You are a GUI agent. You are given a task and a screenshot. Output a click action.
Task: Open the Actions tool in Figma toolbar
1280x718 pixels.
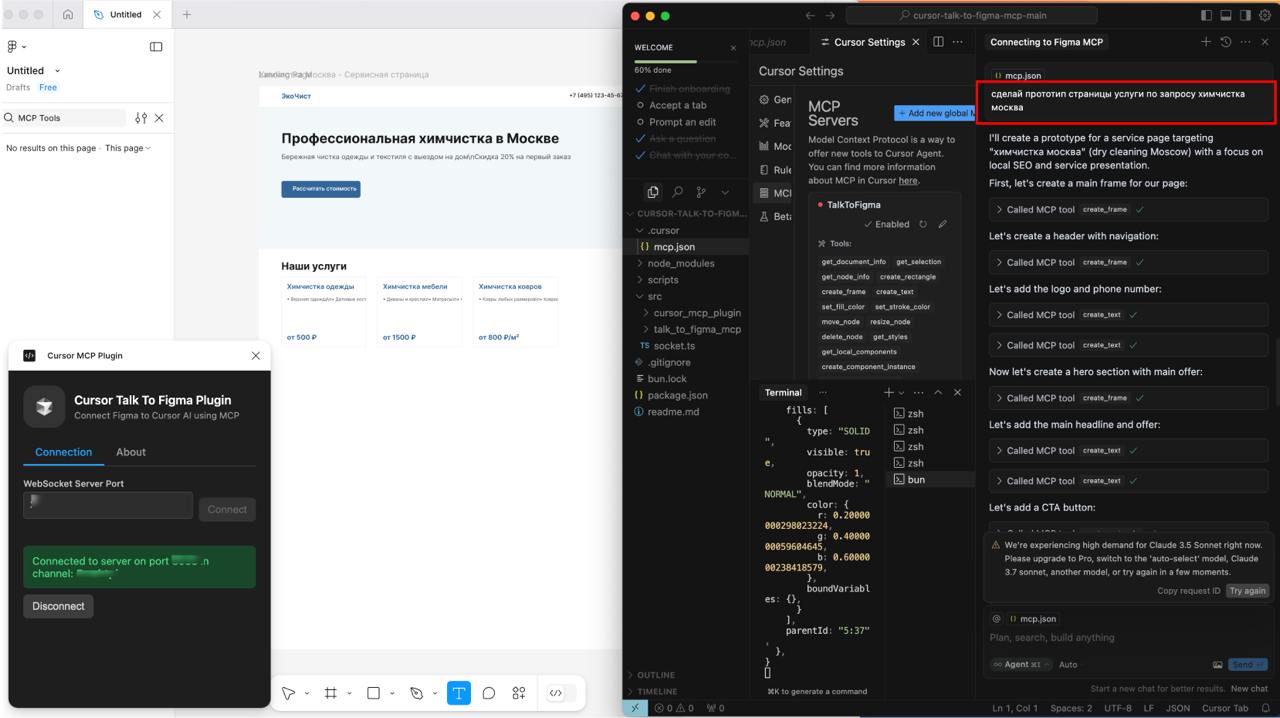point(519,693)
